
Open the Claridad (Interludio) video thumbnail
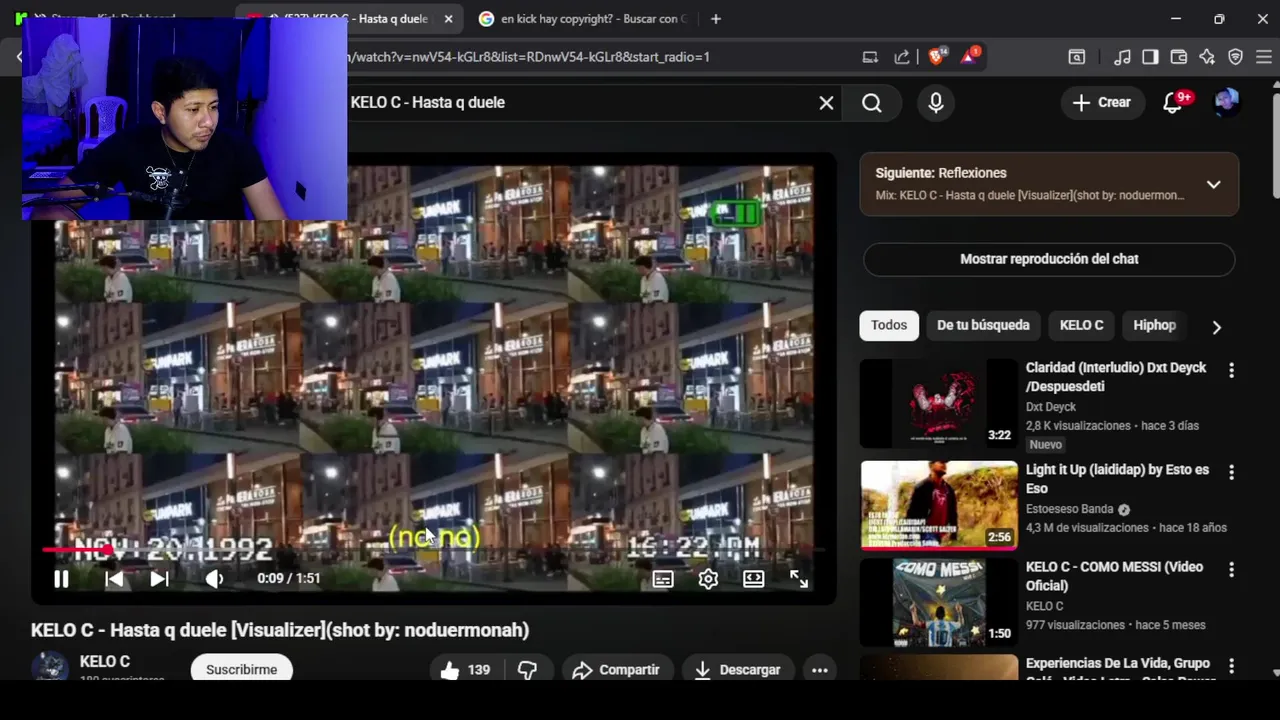click(x=939, y=404)
